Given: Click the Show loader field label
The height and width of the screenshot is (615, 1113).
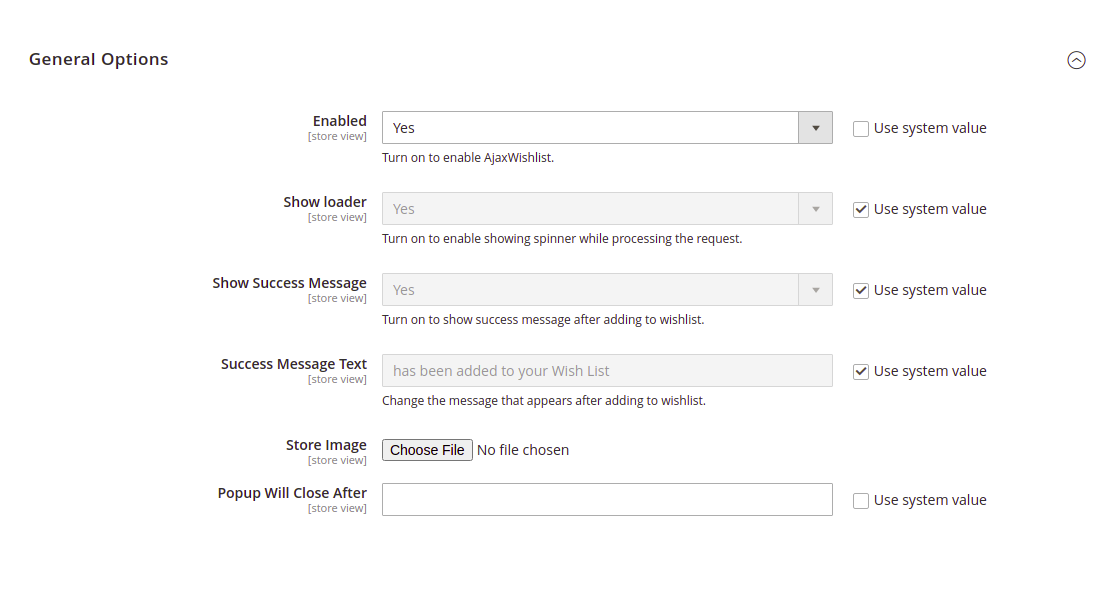Looking at the screenshot, I should pos(324,202).
